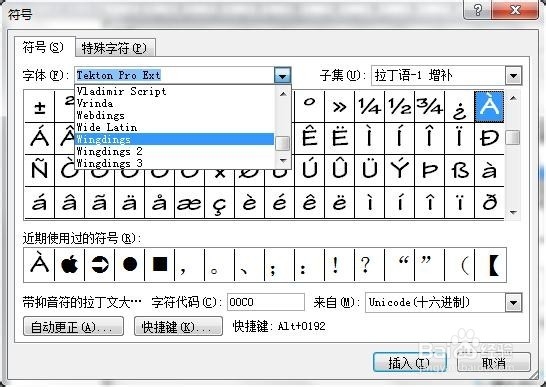Screen dimensions: 546x387
Task: Pick the ¾ three-quarters fraction symbol
Action: [429, 107]
